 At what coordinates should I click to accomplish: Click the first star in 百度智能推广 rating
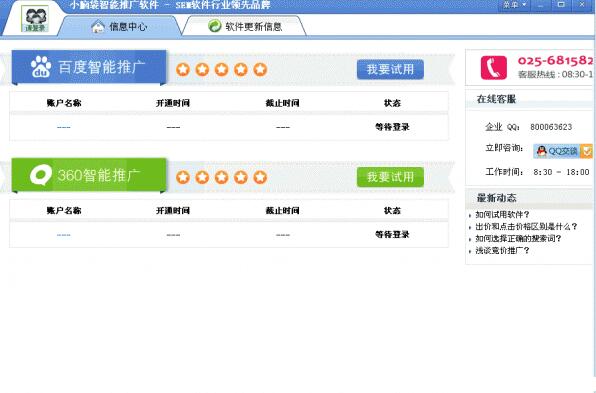pos(183,70)
